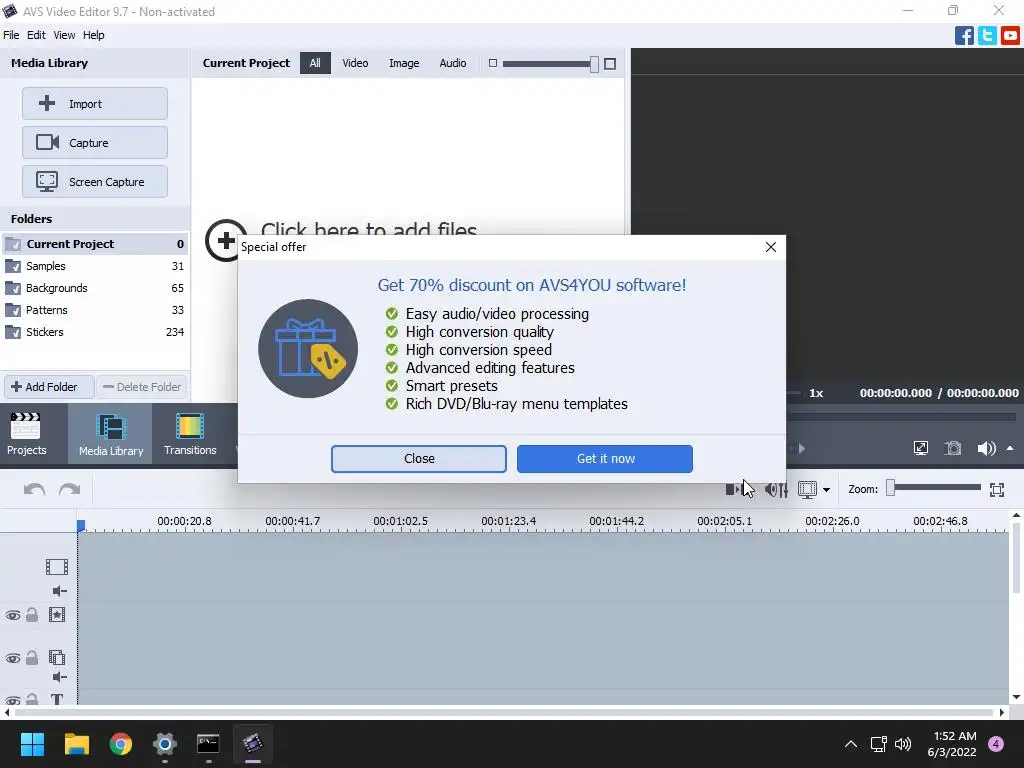Viewport: 1024px width, 768px height.
Task: Select the Samples folder
Action: (x=95, y=266)
